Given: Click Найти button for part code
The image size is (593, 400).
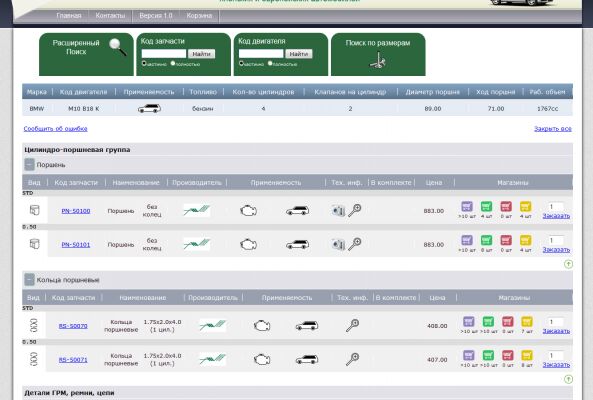Looking at the screenshot, I should point(201,54).
